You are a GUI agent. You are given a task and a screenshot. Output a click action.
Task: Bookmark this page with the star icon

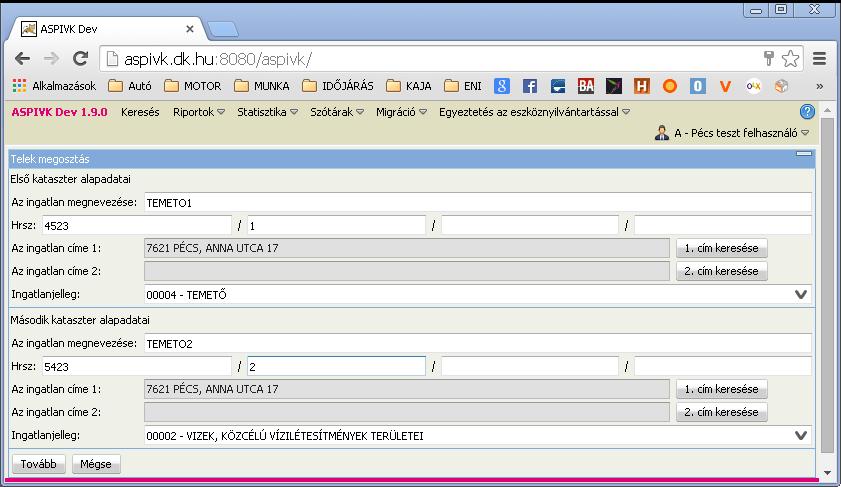pos(791,59)
